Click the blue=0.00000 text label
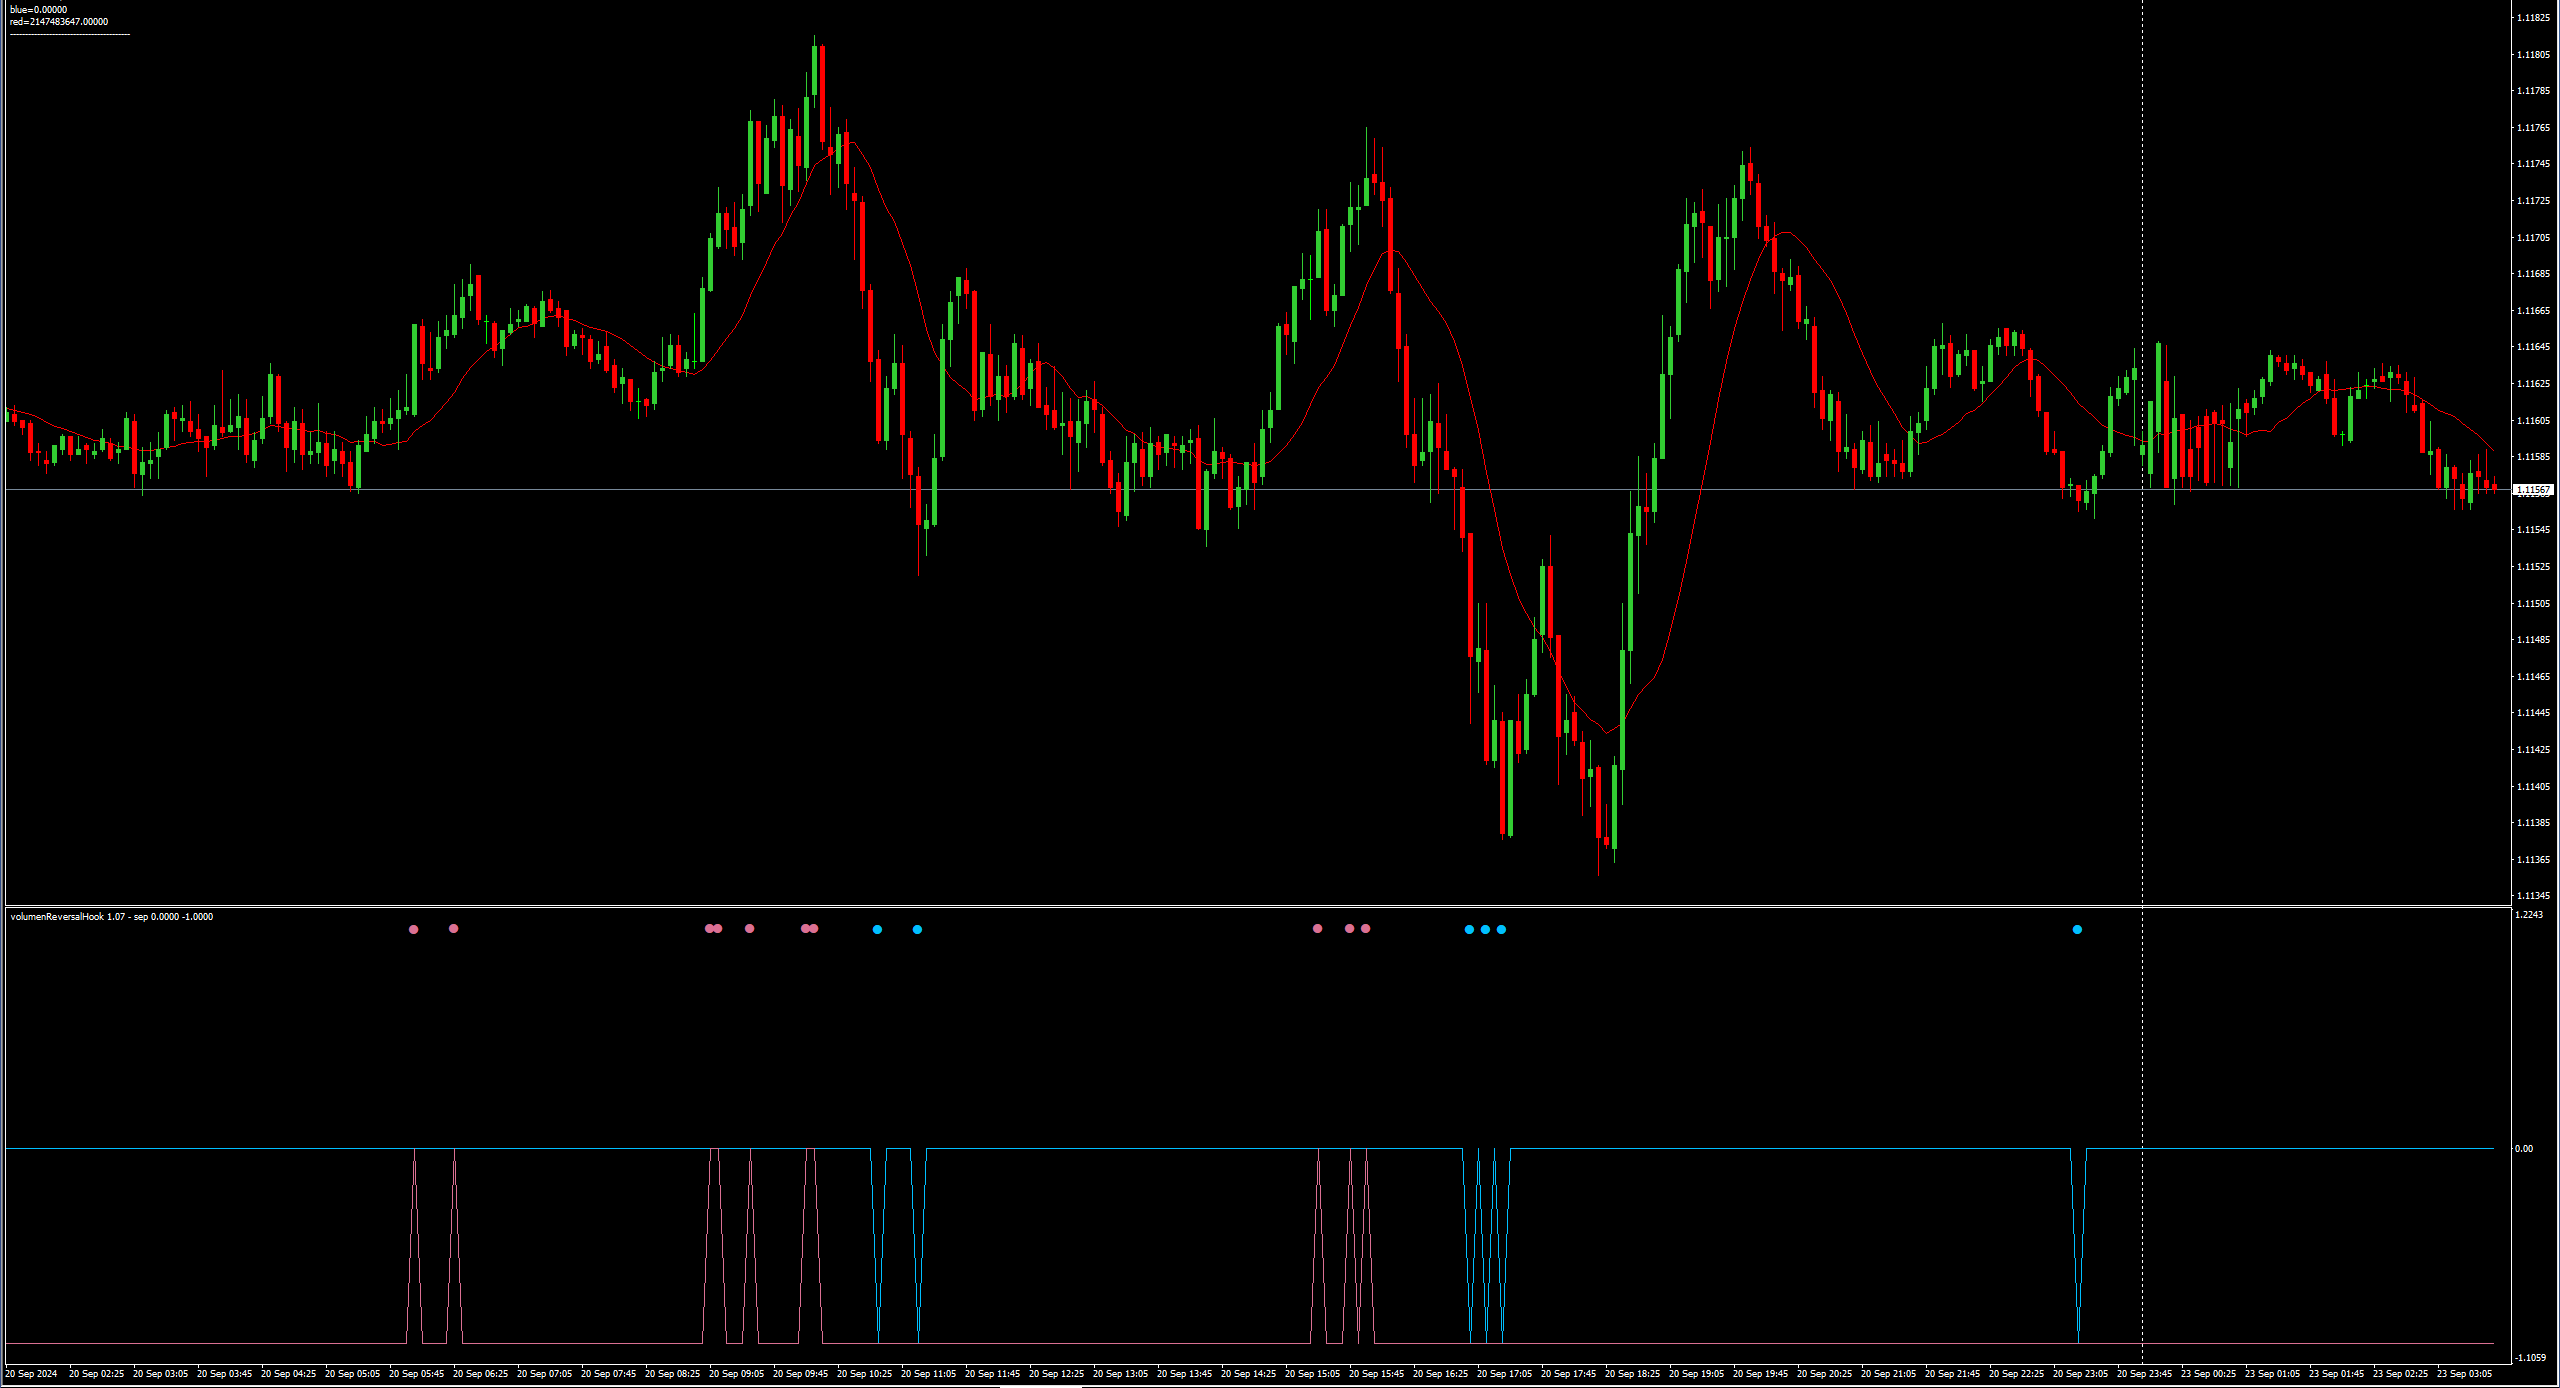This screenshot has width=2560, height=1388. point(38,10)
